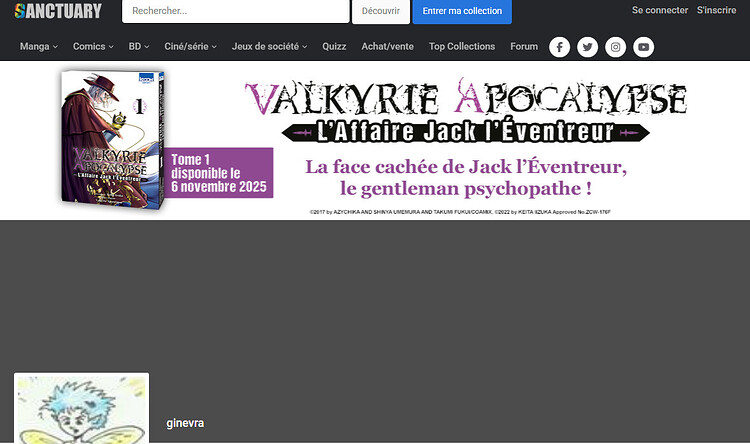Click the Se connecter link

tap(660, 10)
